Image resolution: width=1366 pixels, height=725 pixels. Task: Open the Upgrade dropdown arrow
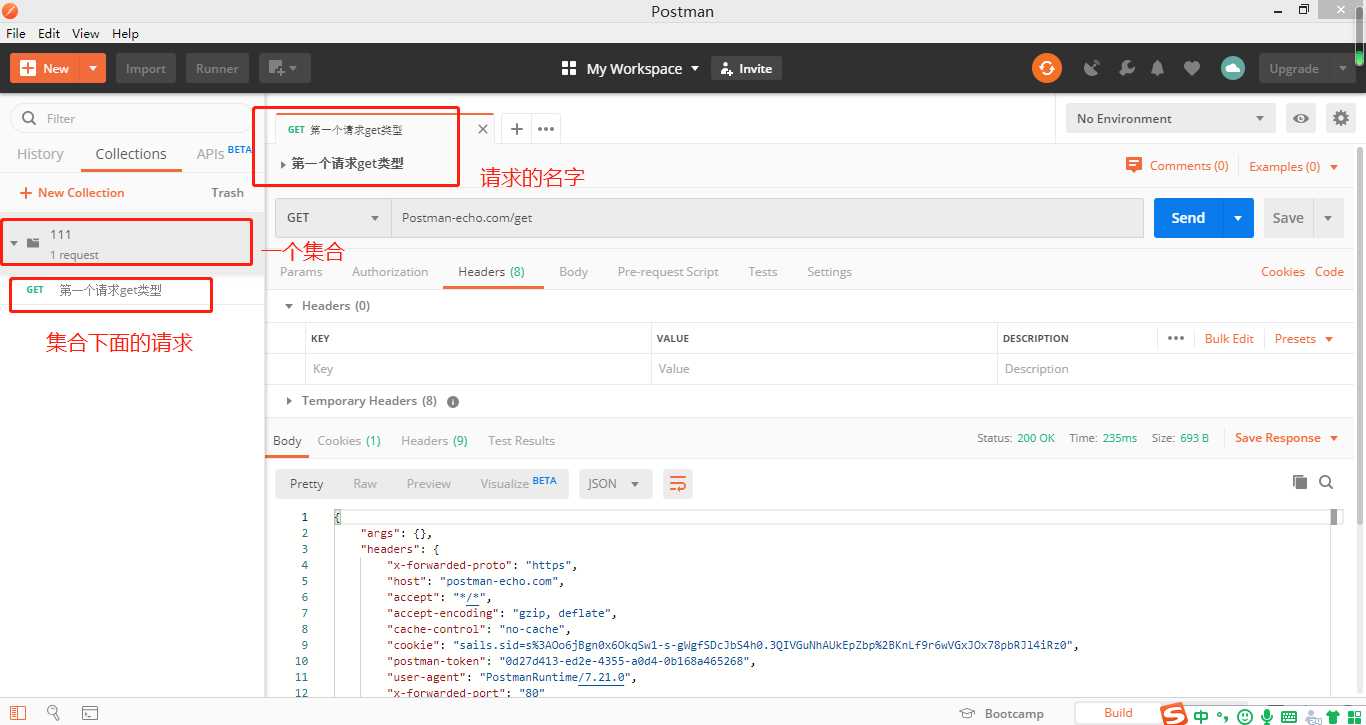pos(1341,68)
